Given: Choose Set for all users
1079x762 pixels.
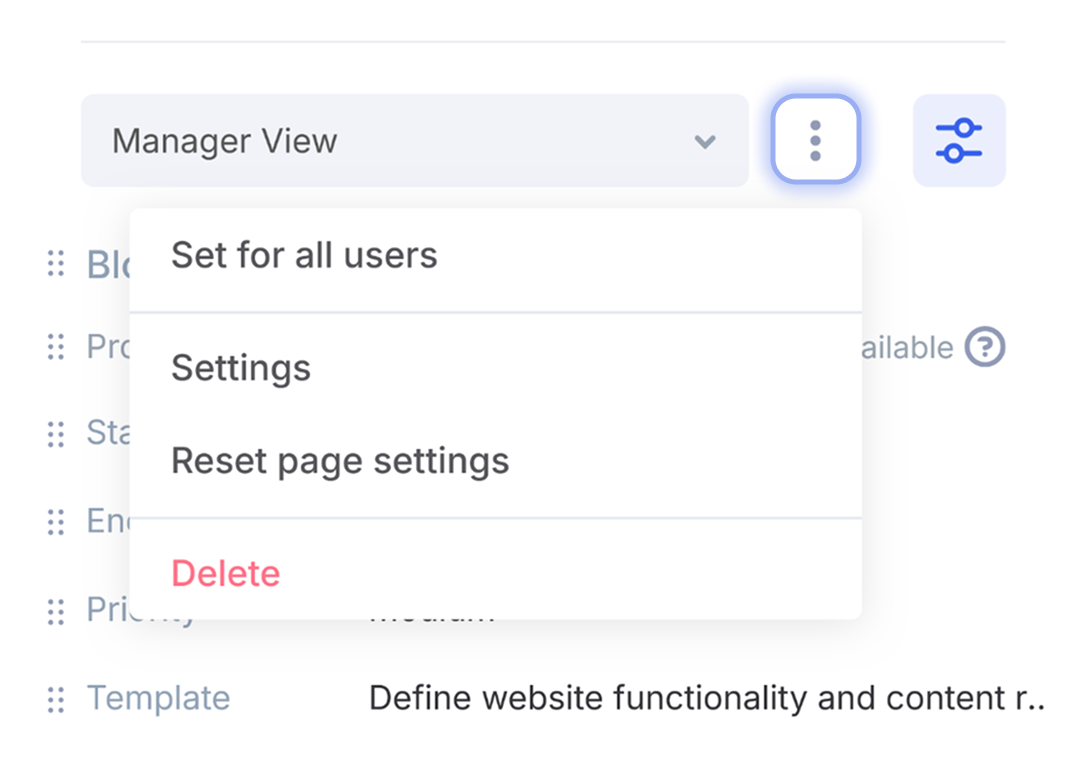Looking at the screenshot, I should pos(304,256).
